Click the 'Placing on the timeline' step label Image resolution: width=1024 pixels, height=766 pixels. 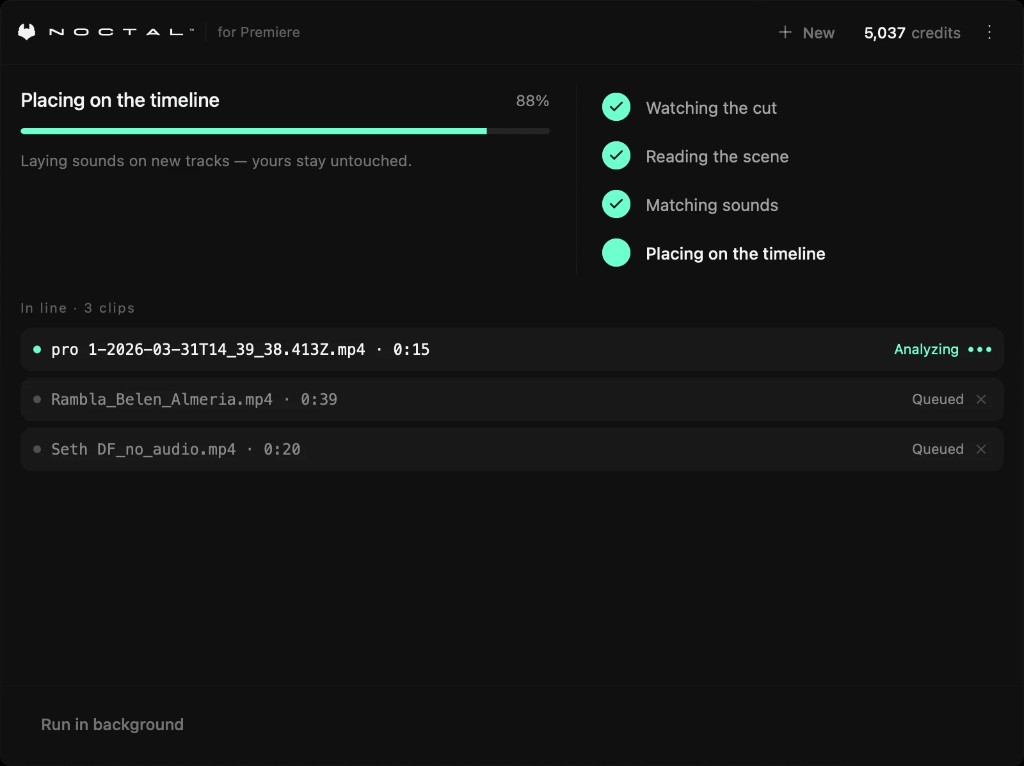click(735, 253)
